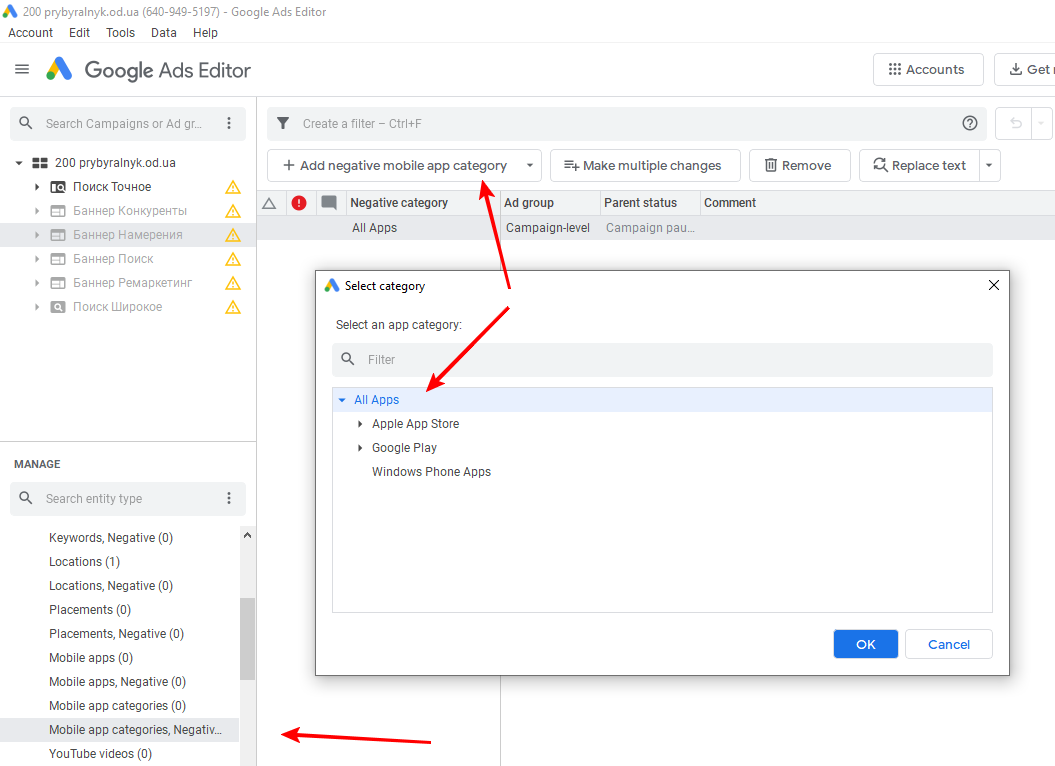This screenshot has width=1055, height=766.
Task: Expand the Apple App Store category
Action: 360,424
